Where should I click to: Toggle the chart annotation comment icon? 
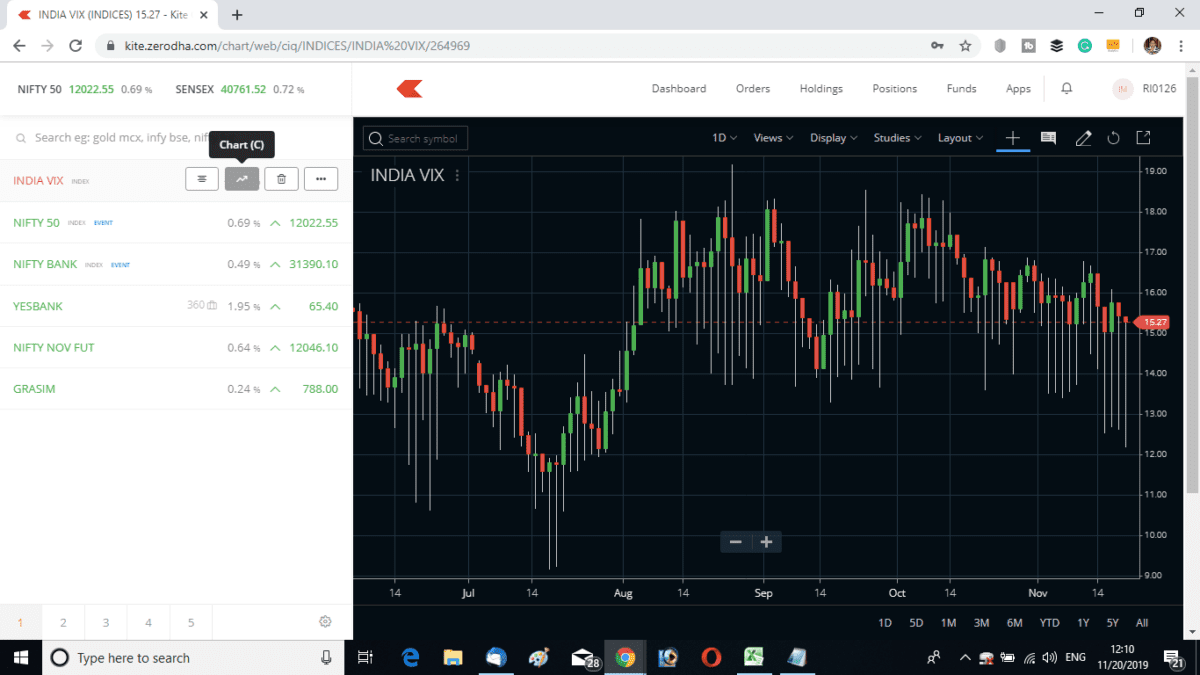[1048, 138]
